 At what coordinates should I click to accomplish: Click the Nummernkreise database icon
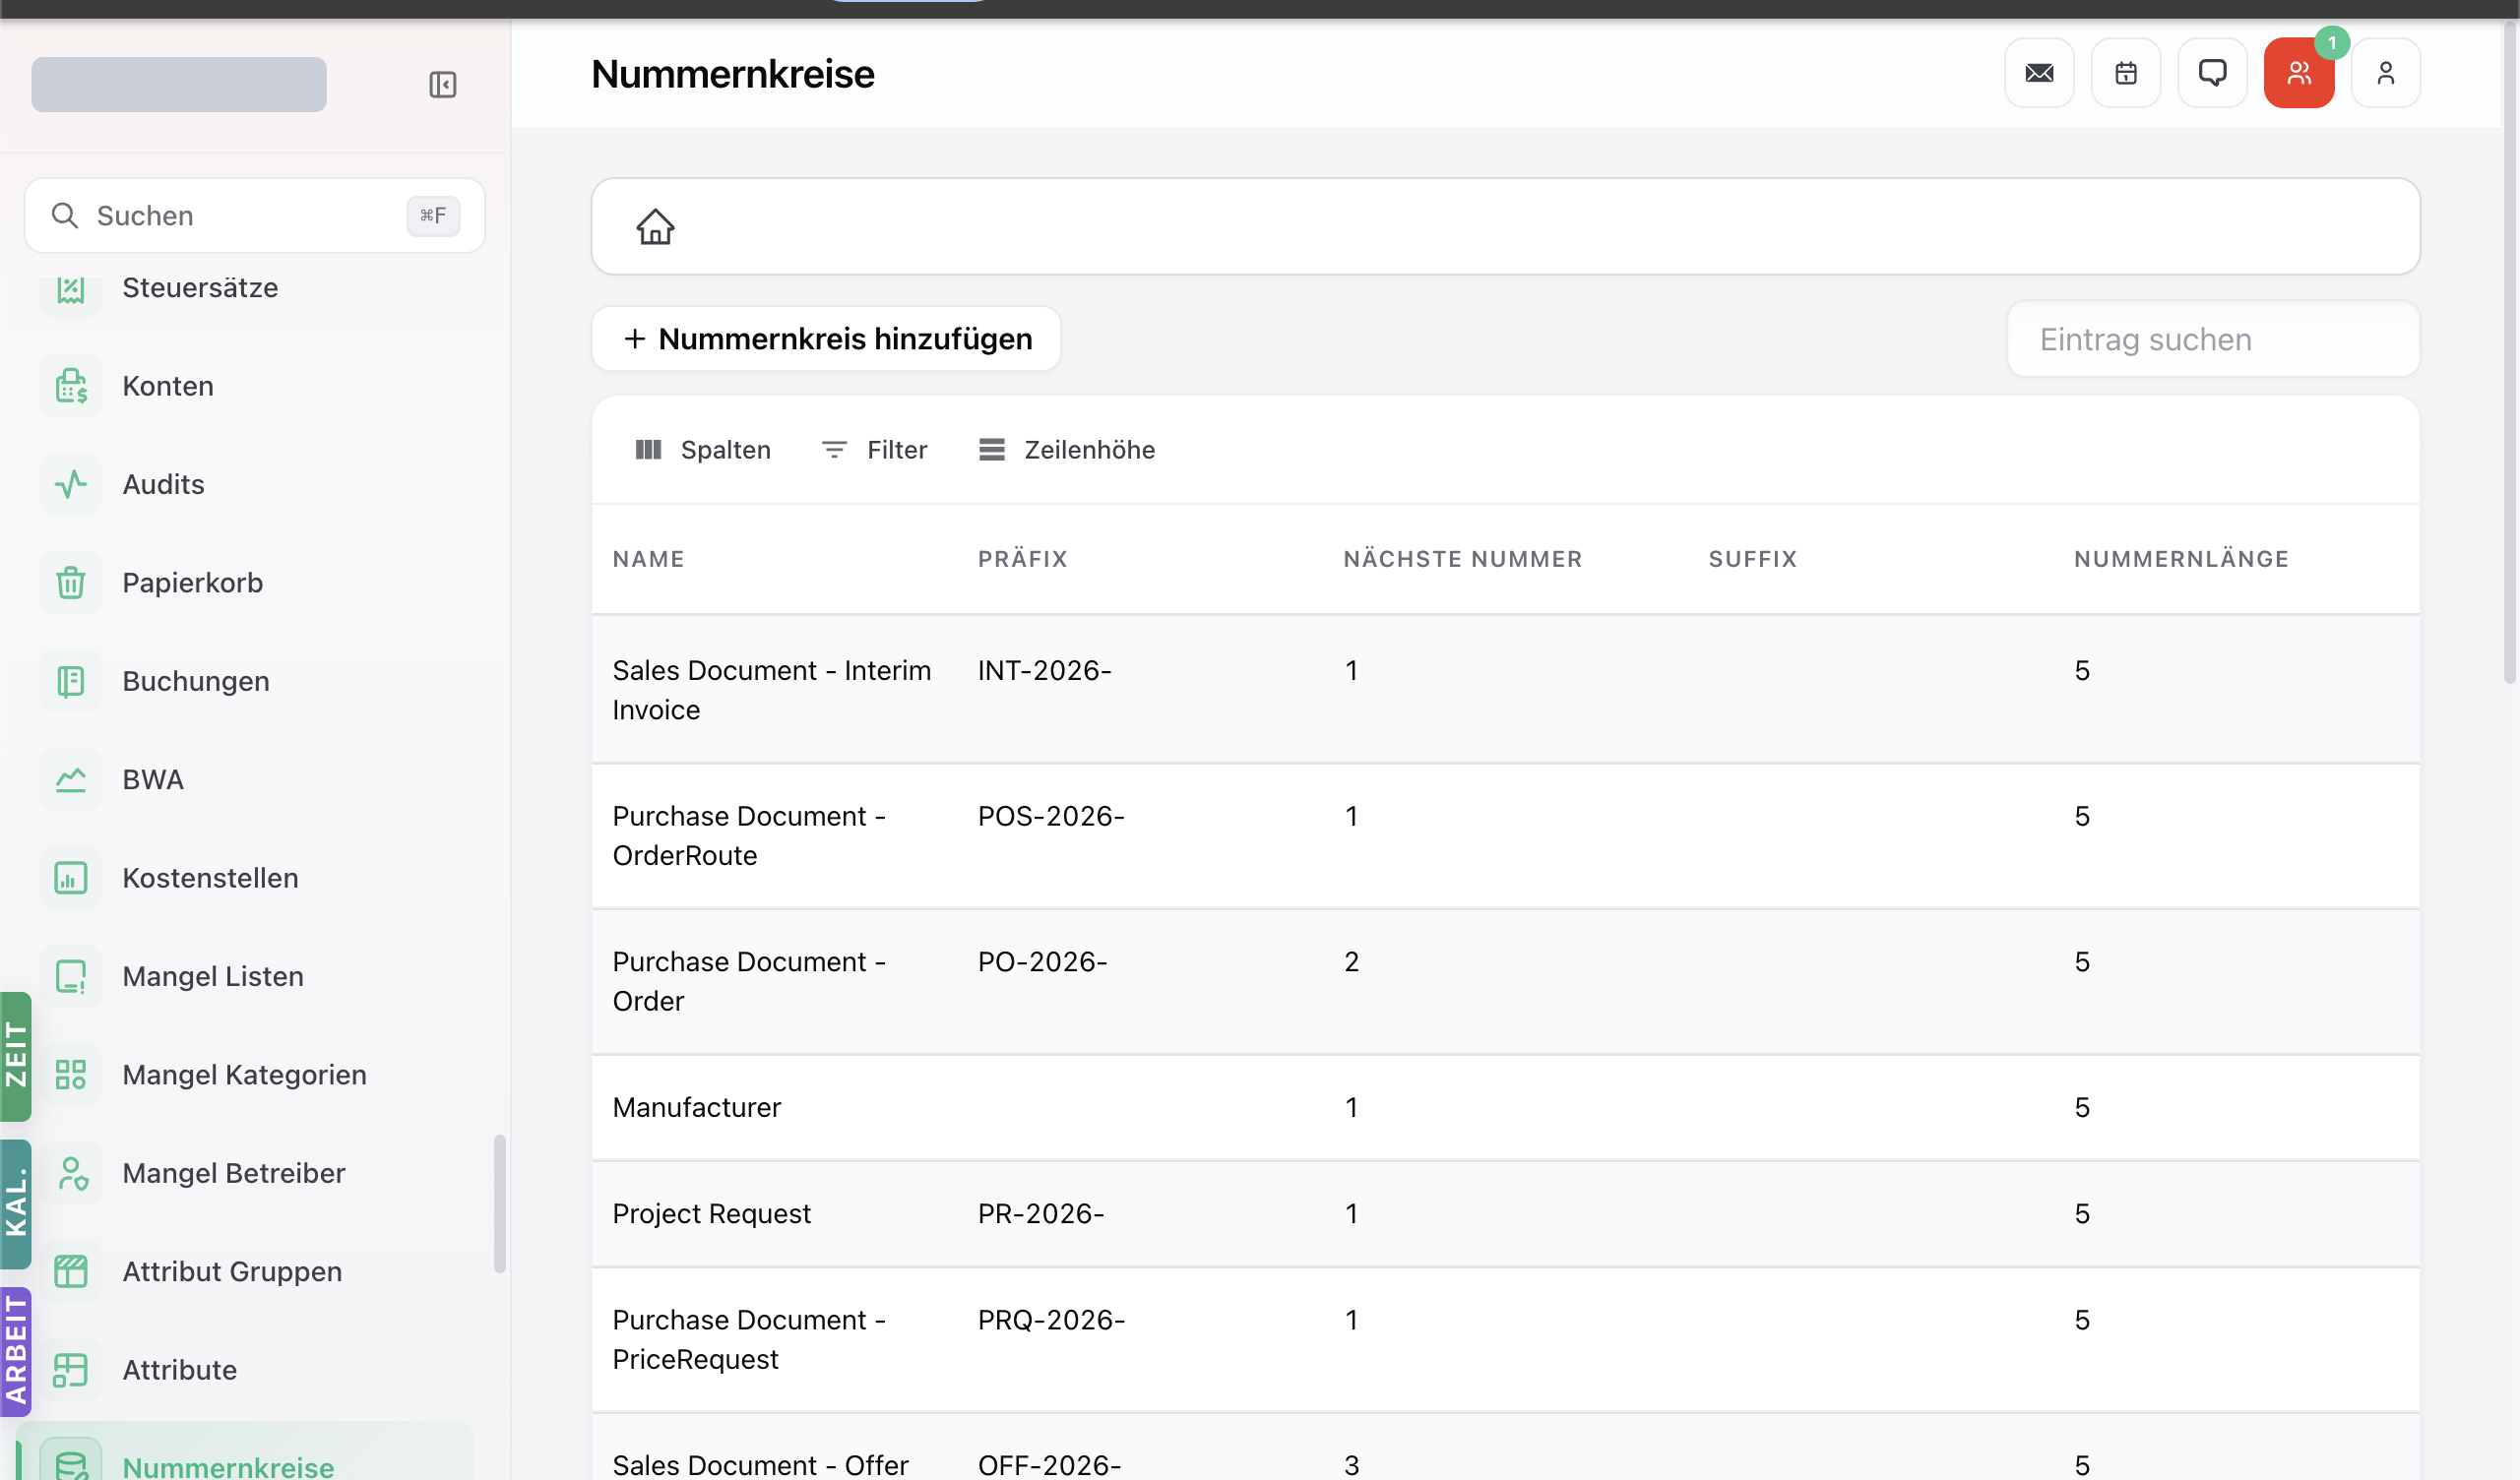(71, 1462)
